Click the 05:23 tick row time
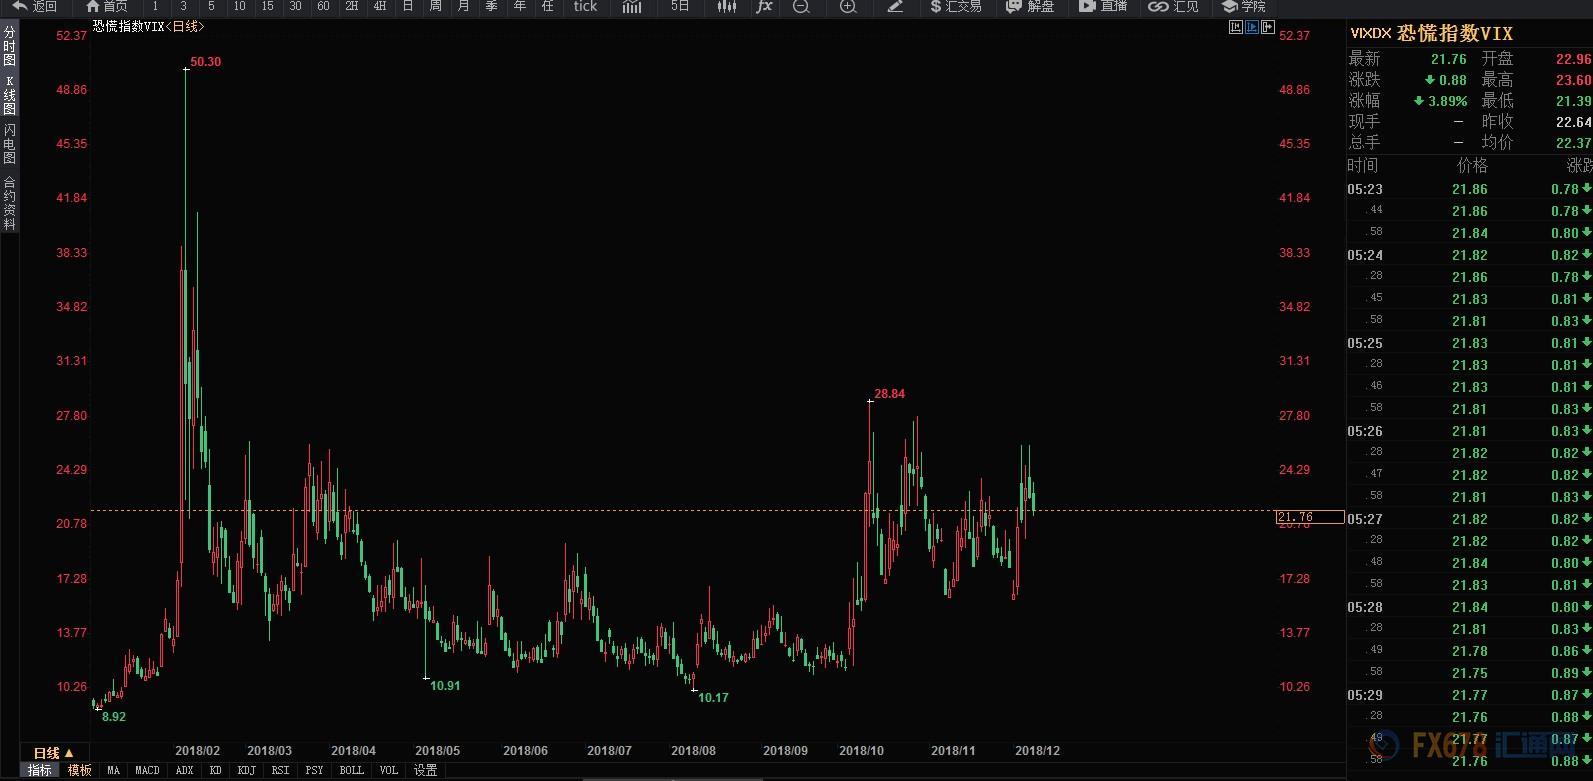The width and height of the screenshot is (1593, 781). point(1365,189)
